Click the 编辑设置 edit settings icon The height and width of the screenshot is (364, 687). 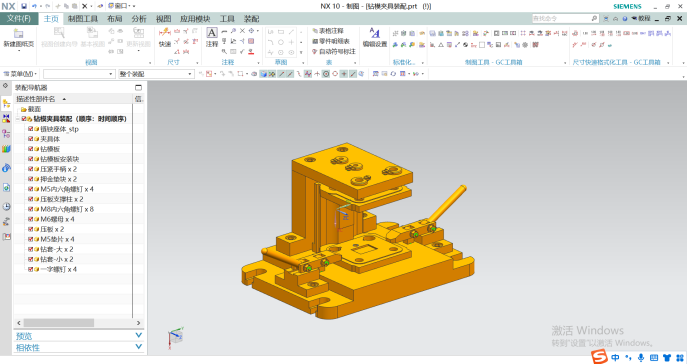pyautogui.click(x=375, y=33)
